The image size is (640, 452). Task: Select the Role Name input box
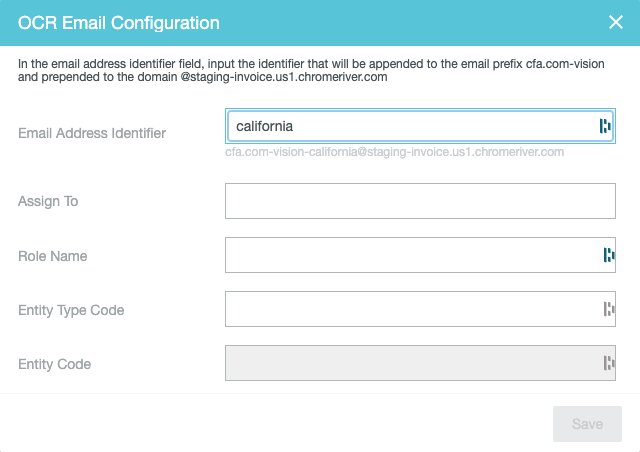pos(412,255)
